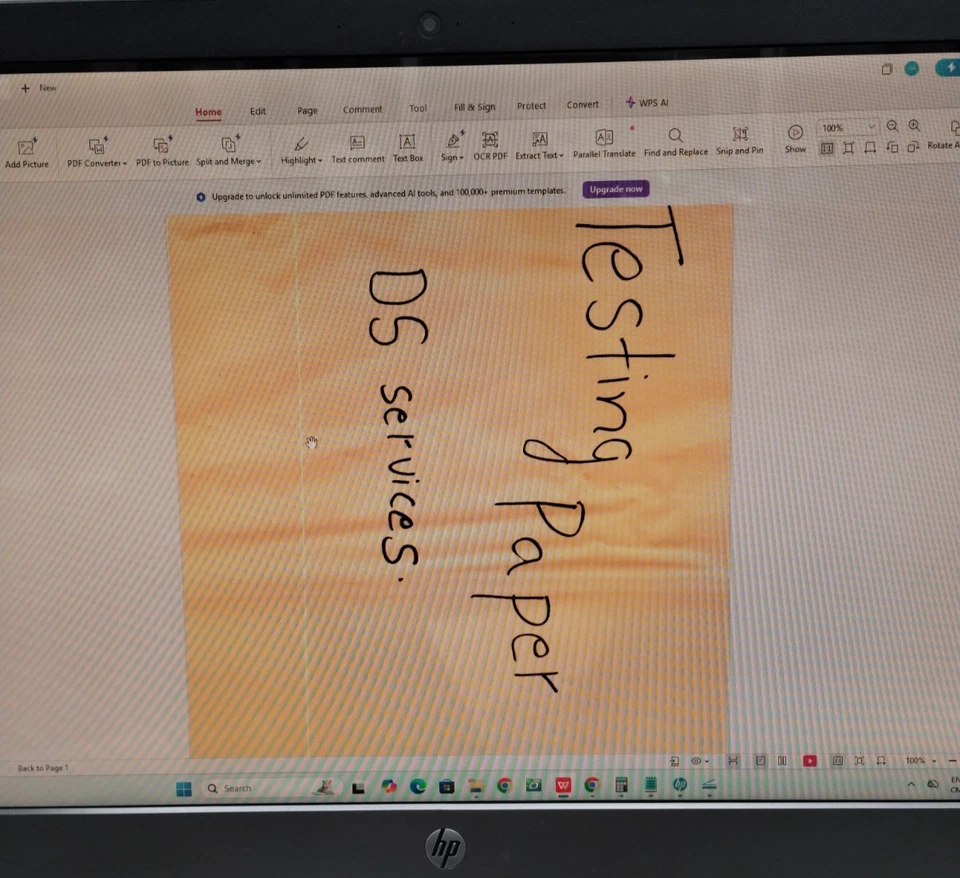Click the Back to Page 1 link
This screenshot has height=878, width=960.
43,768
